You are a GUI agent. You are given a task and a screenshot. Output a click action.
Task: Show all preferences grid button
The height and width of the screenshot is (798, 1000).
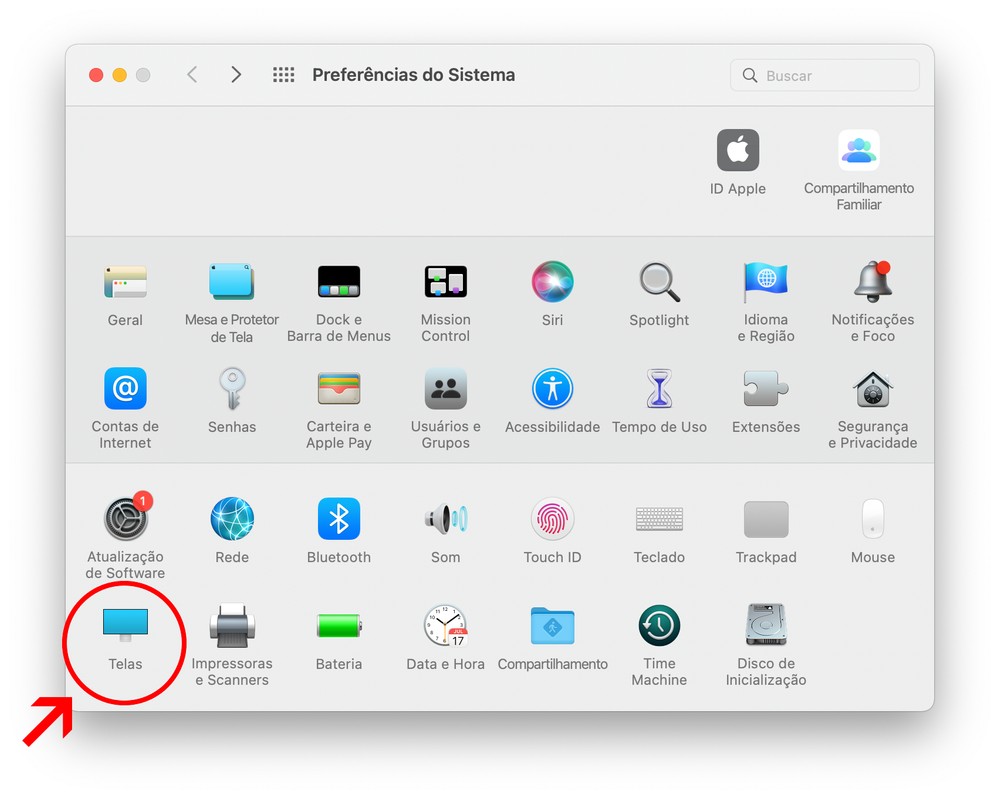[283, 75]
